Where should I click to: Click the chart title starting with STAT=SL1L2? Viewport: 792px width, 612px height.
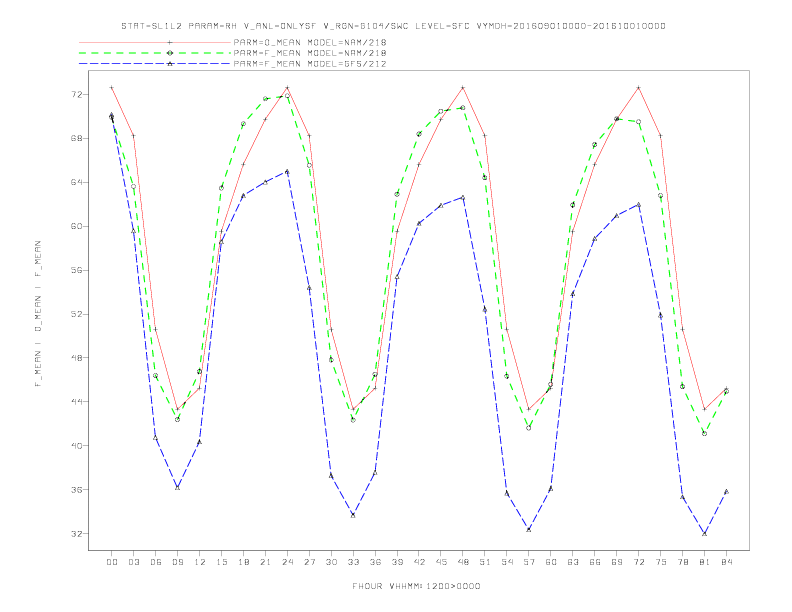(393, 26)
